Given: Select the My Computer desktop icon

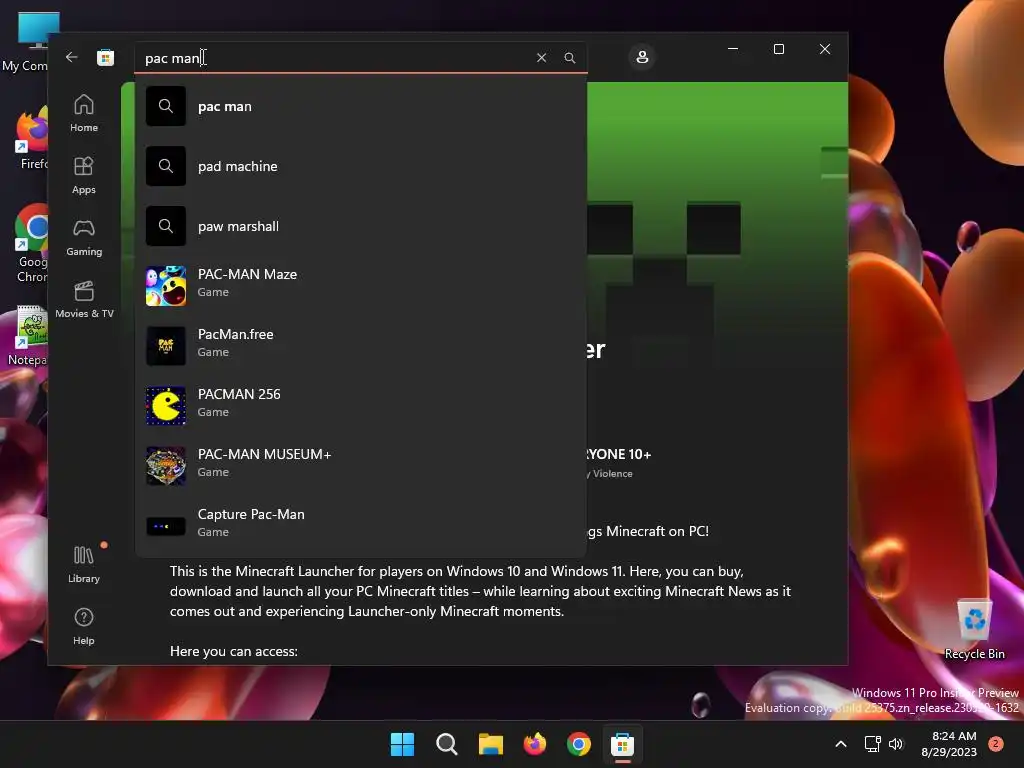Looking at the screenshot, I should (25, 42).
